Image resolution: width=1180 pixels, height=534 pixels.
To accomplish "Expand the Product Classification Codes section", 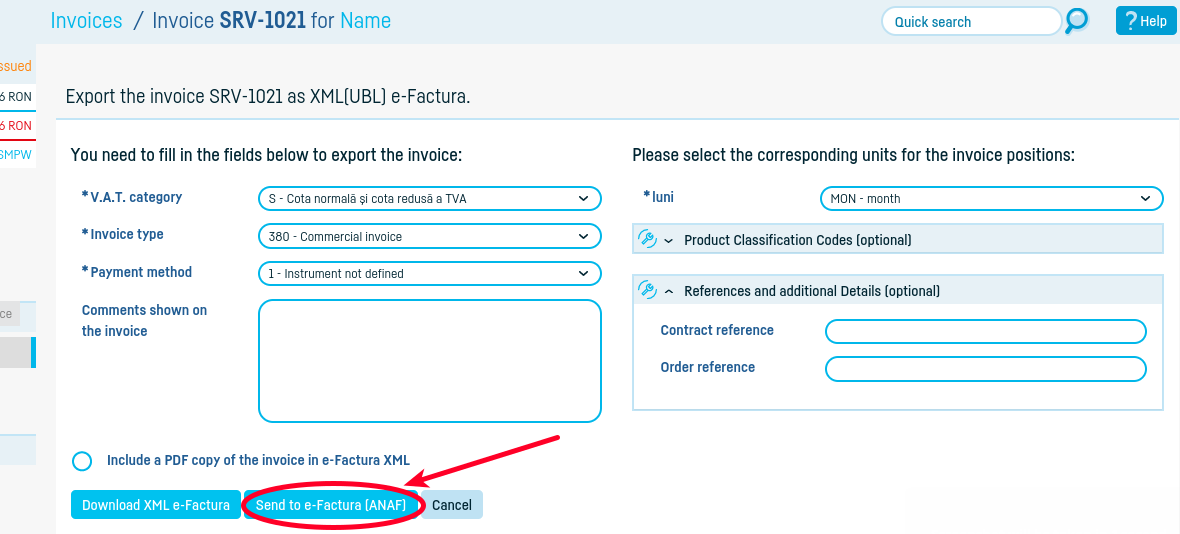I will pyautogui.click(x=797, y=240).
